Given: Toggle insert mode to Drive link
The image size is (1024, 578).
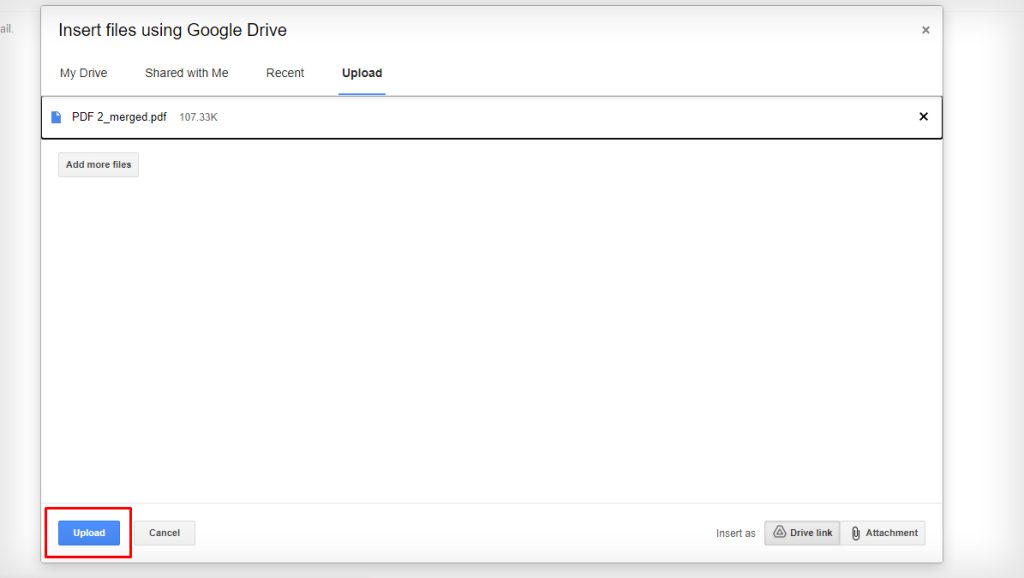Looking at the screenshot, I should coord(802,532).
